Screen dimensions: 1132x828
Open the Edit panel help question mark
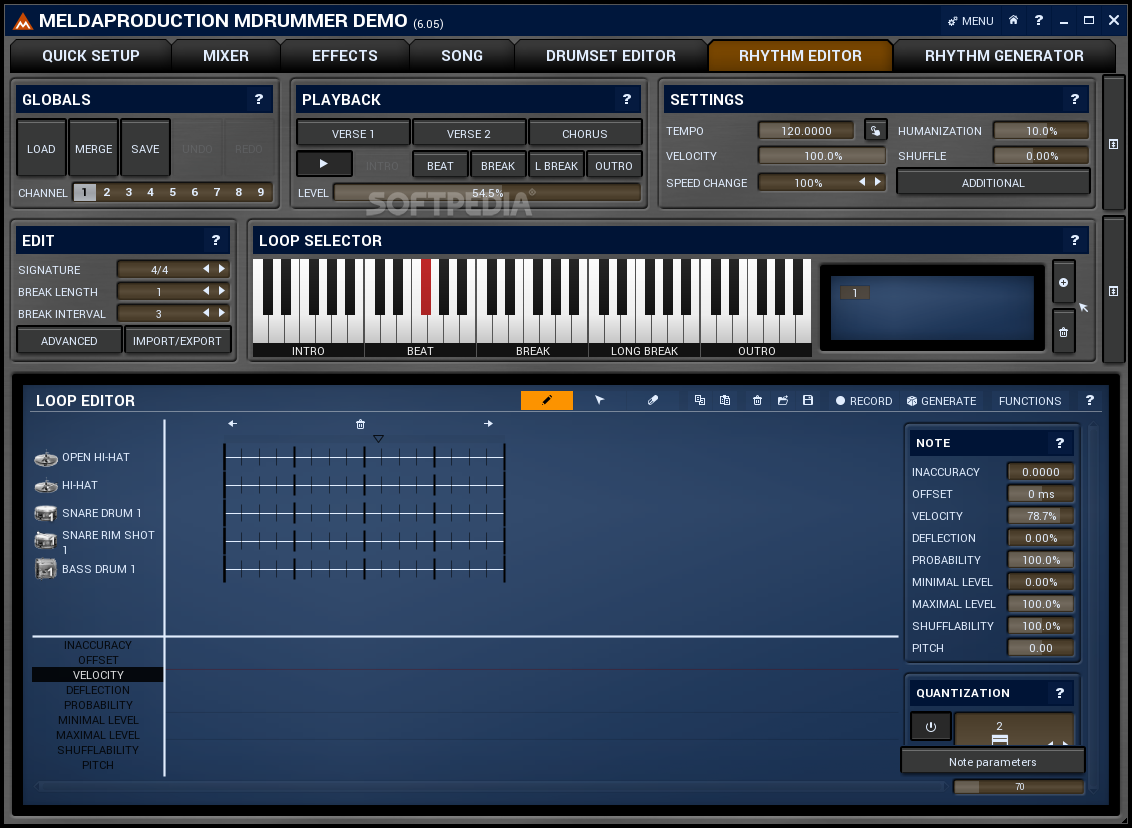tap(215, 240)
